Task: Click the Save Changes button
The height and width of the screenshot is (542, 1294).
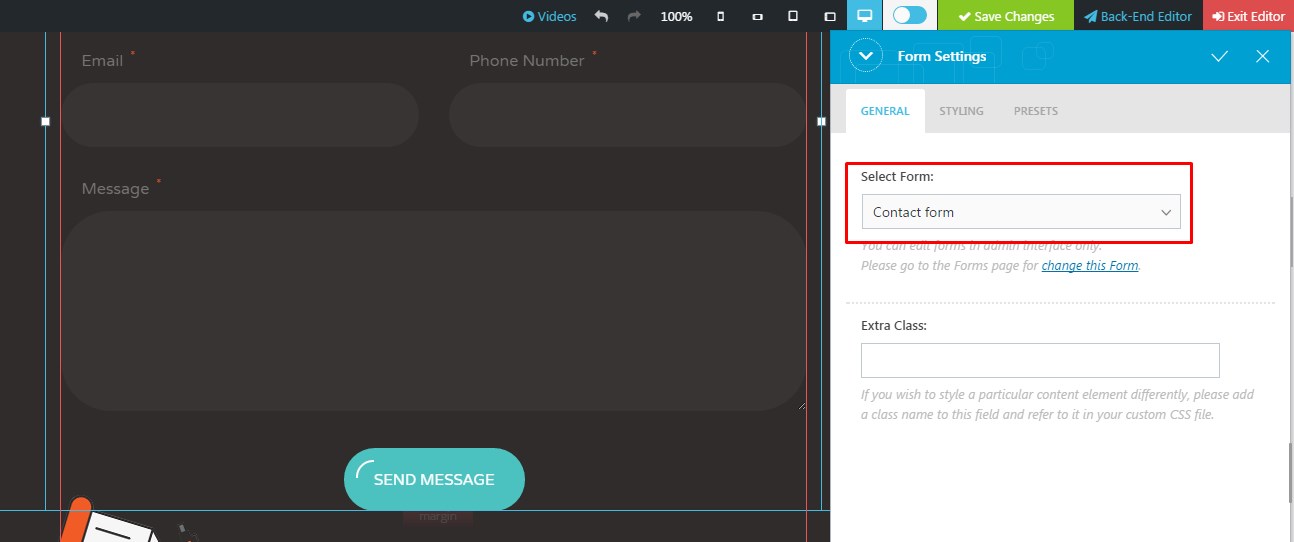Action: [1006, 16]
